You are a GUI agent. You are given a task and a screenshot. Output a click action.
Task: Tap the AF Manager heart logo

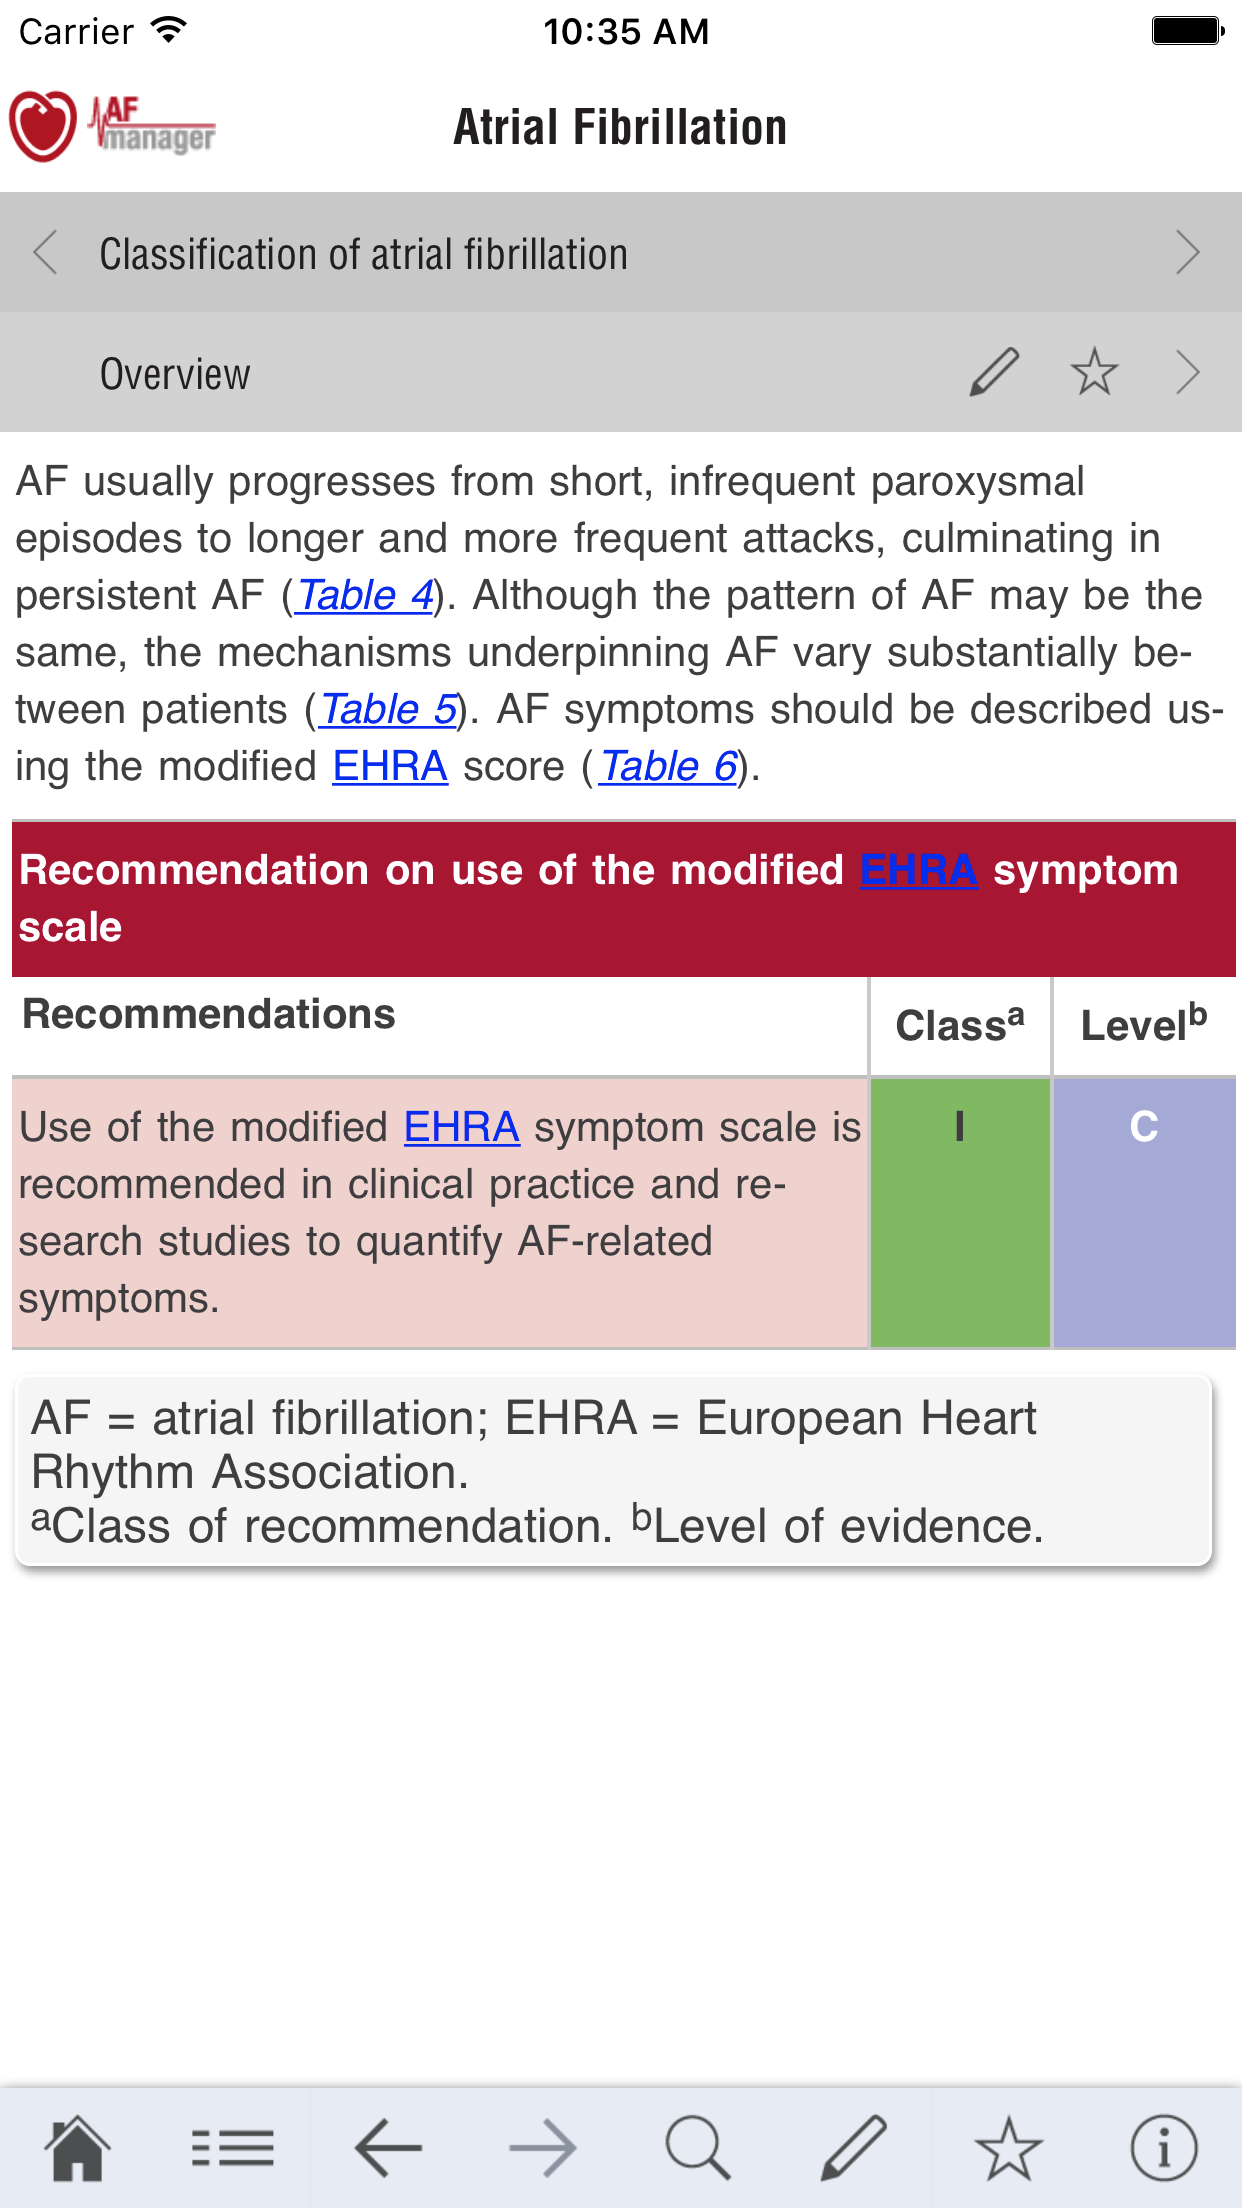(x=44, y=126)
